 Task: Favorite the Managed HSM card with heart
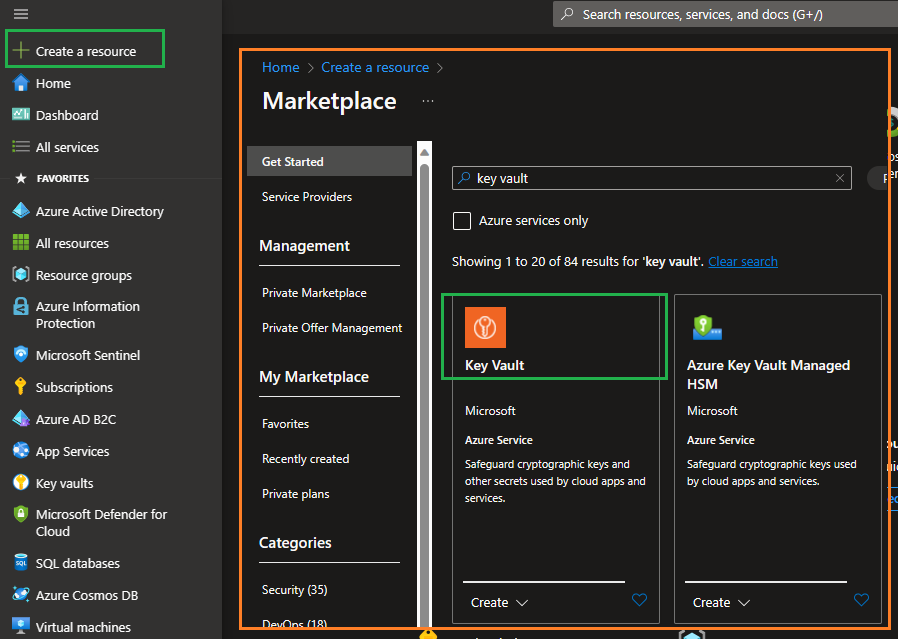pos(861,600)
